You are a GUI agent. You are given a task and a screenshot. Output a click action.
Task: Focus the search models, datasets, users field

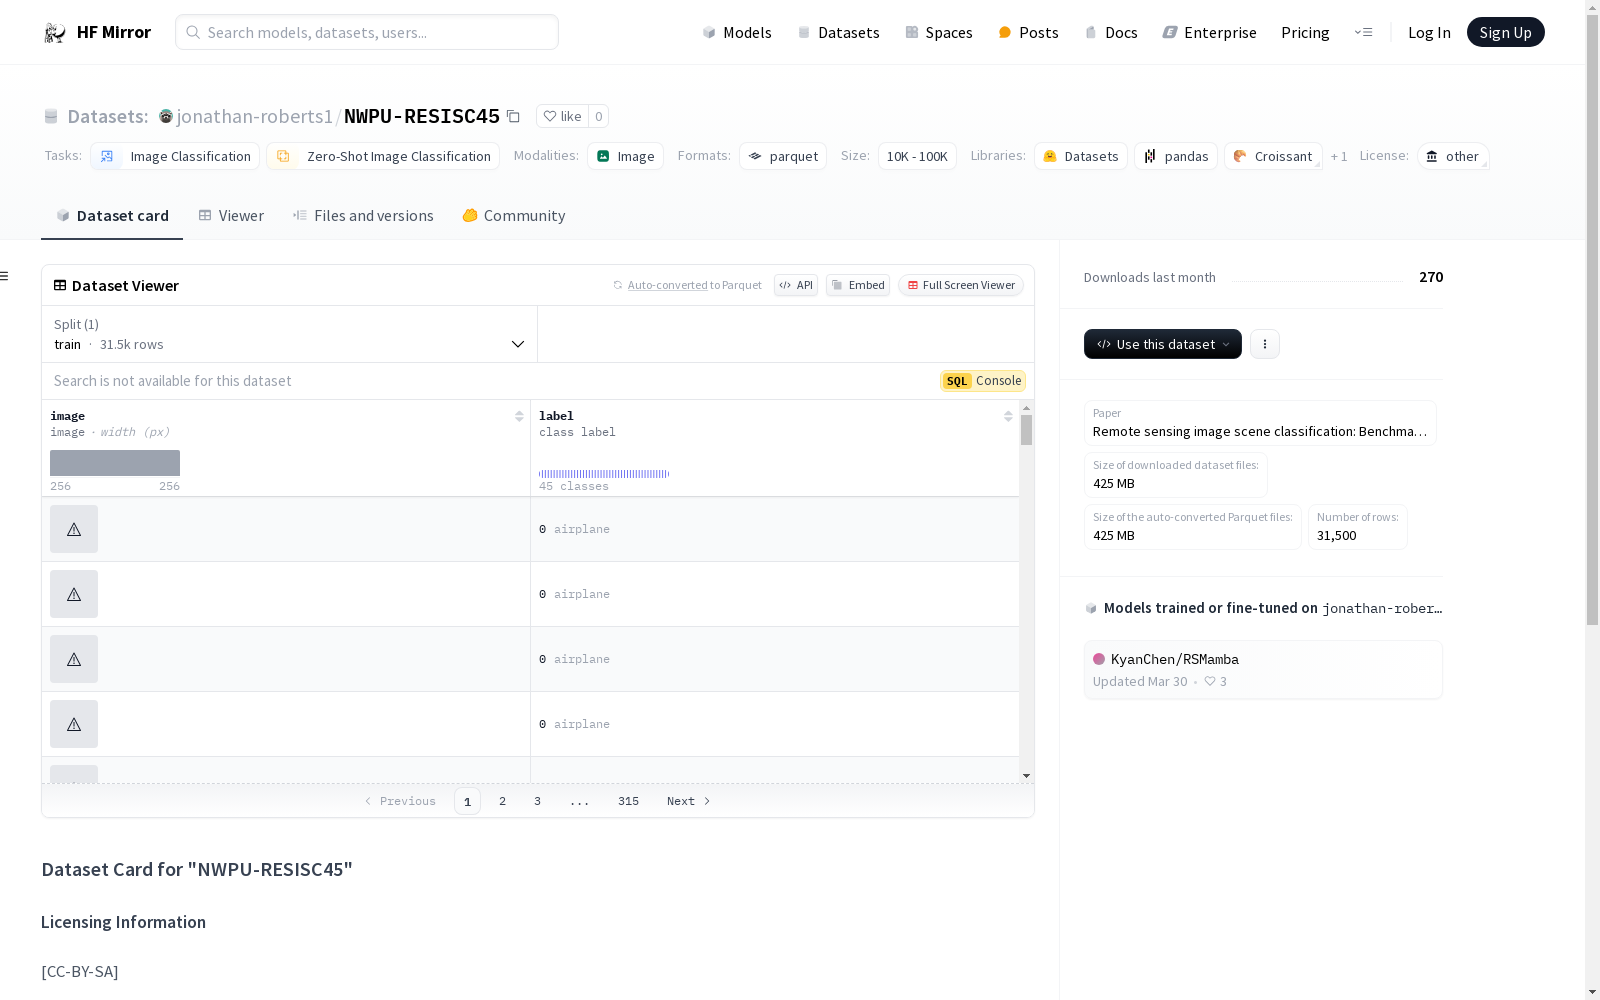click(367, 32)
